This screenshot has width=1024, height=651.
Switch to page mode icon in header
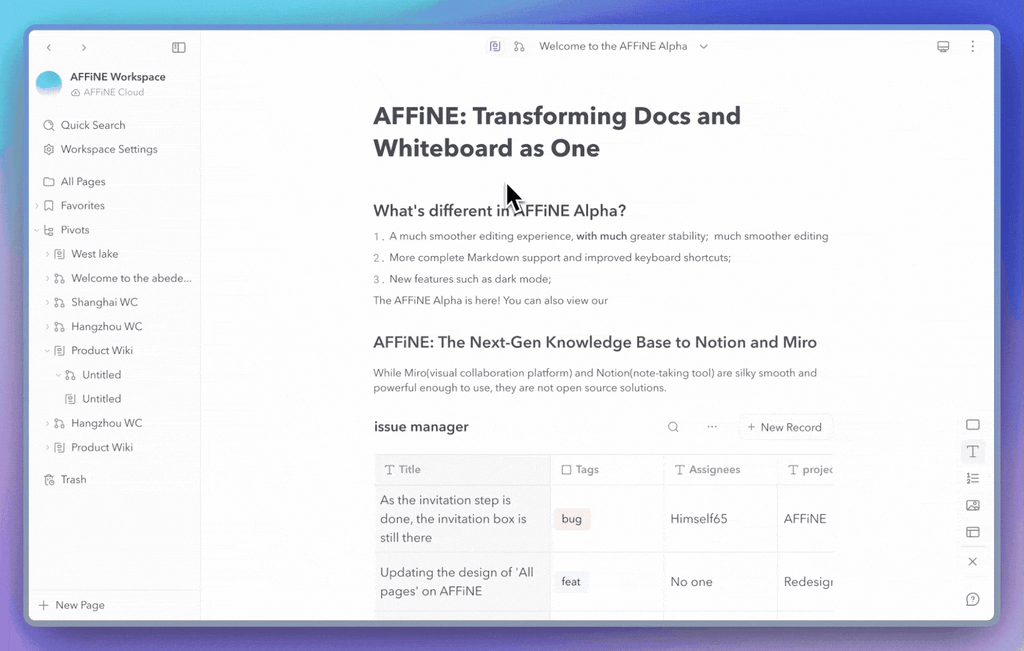click(495, 46)
